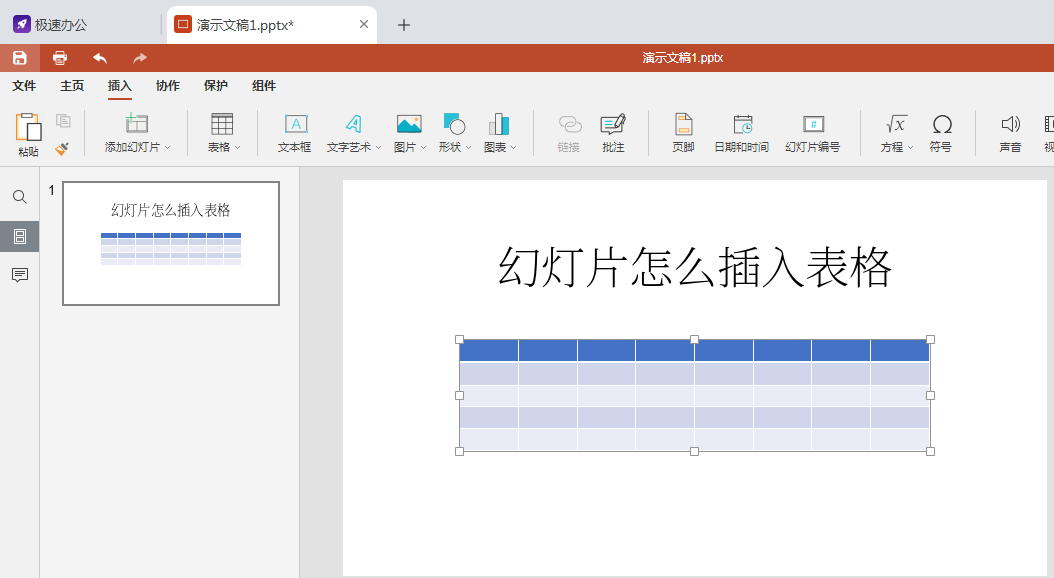The image size is (1054, 578).
Task: Expand the Add Slide dropdown arrow
Action: pos(167,147)
